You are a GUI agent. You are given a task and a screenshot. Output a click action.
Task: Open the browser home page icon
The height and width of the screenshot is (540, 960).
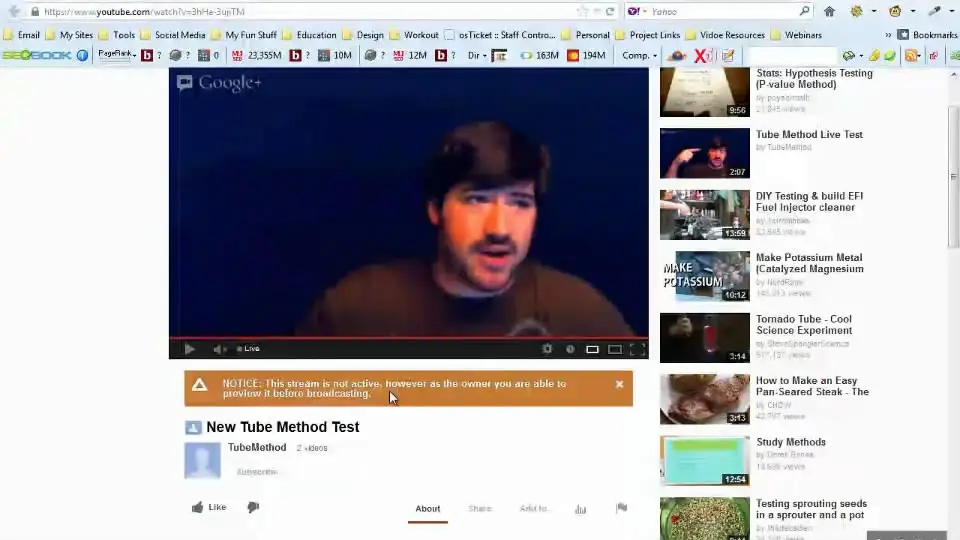click(x=830, y=11)
